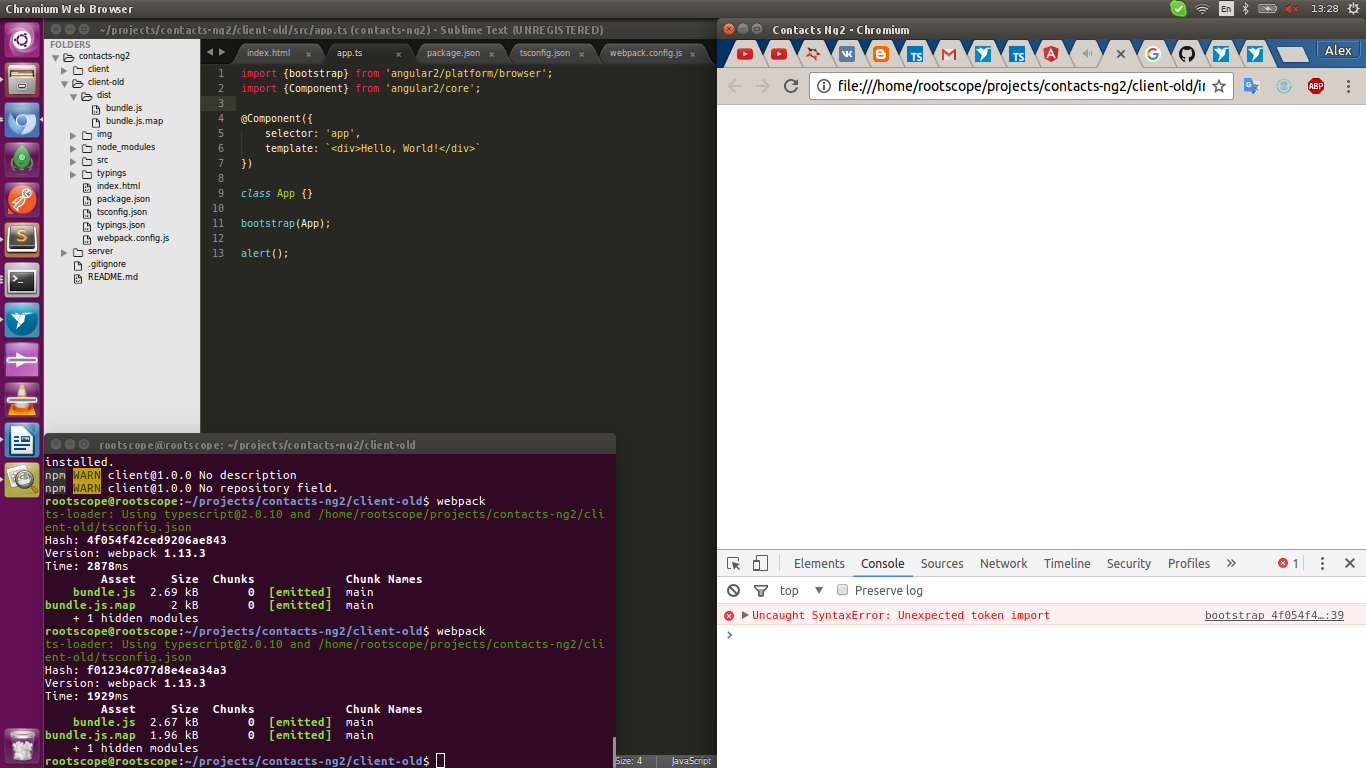Viewport: 1366px width, 768px height.
Task: Click the Chromium icon in the launcher
Action: tap(22, 120)
